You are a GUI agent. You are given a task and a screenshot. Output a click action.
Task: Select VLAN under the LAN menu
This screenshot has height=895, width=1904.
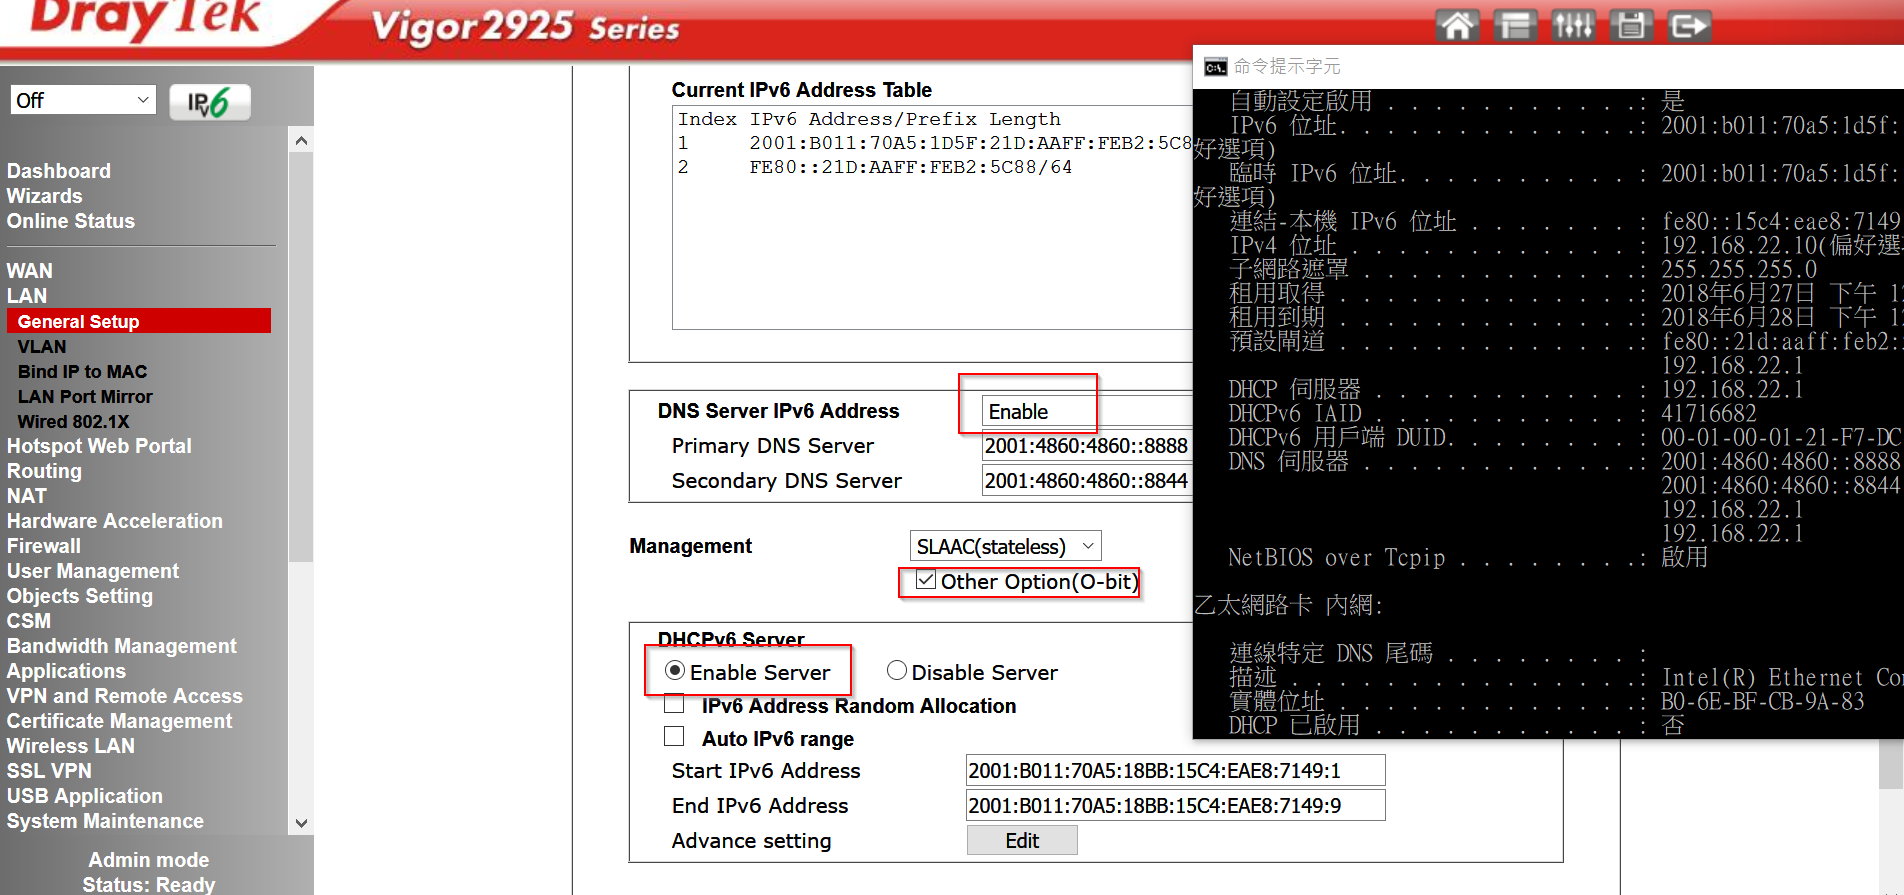pyautogui.click(x=42, y=347)
